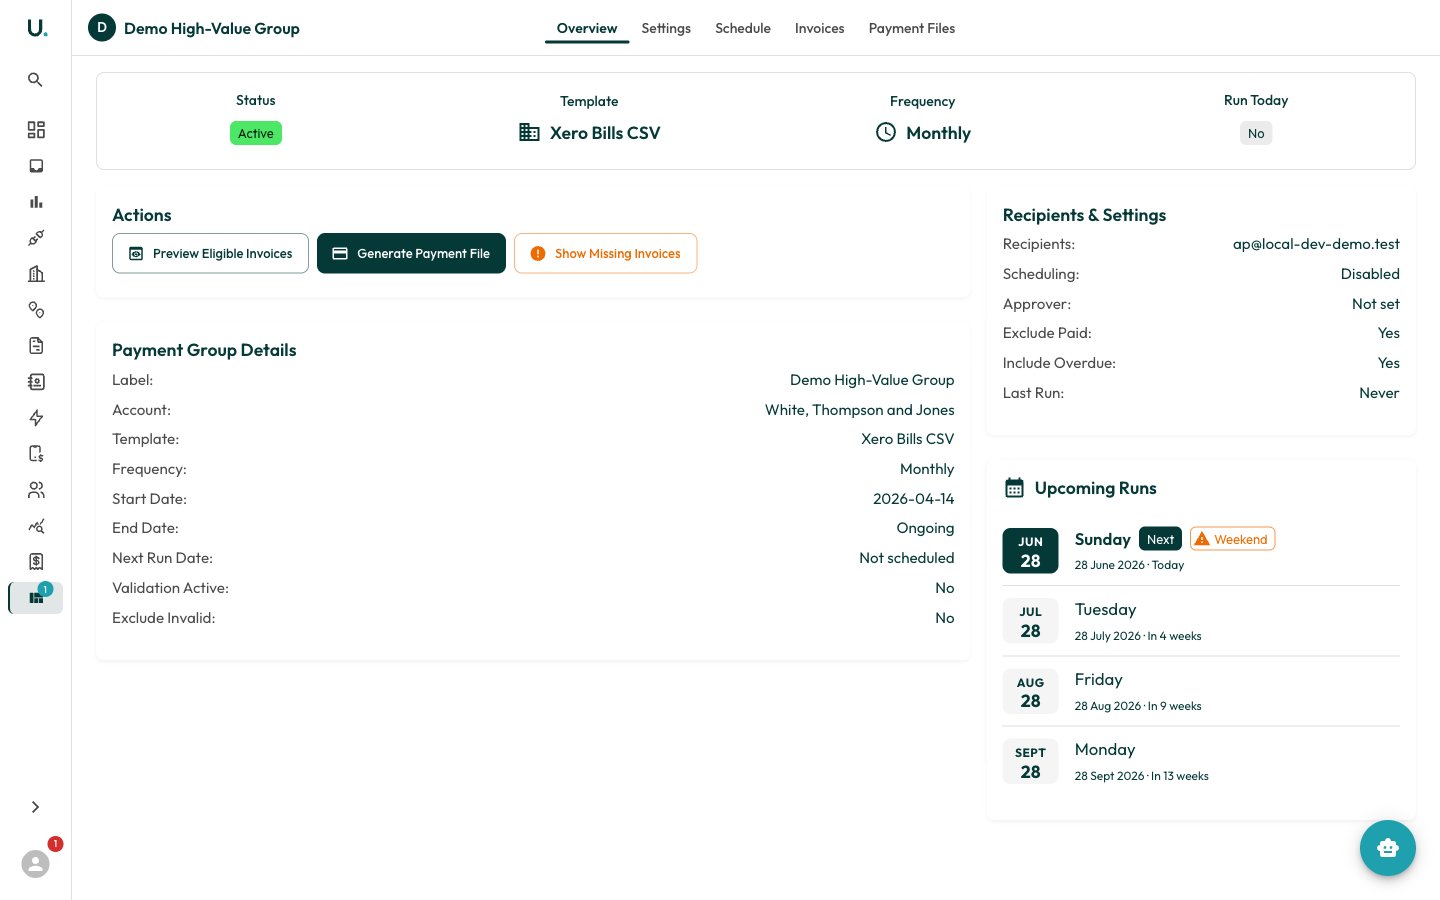Open the plug integrations icon
The height and width of the screenshot is (900, 1440).
click(x=36, y=238)
